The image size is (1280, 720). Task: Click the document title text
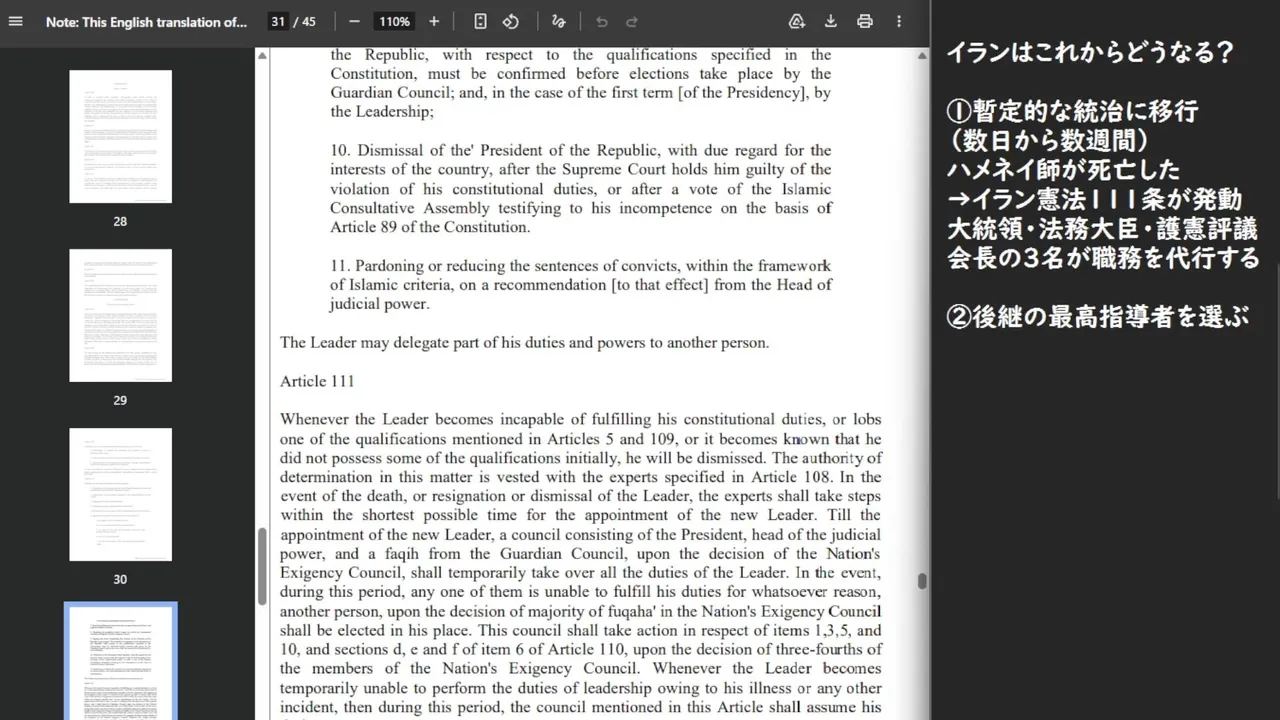(146, 21)
